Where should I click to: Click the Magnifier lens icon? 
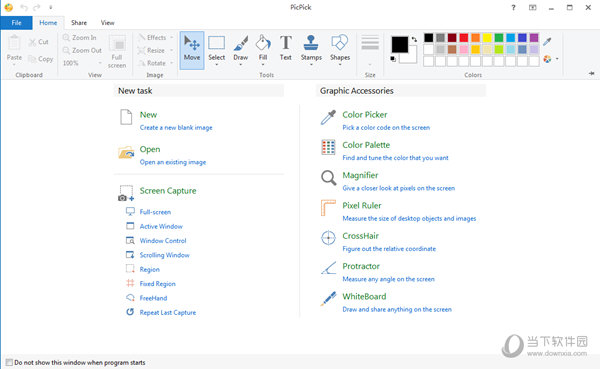point(328,178)
